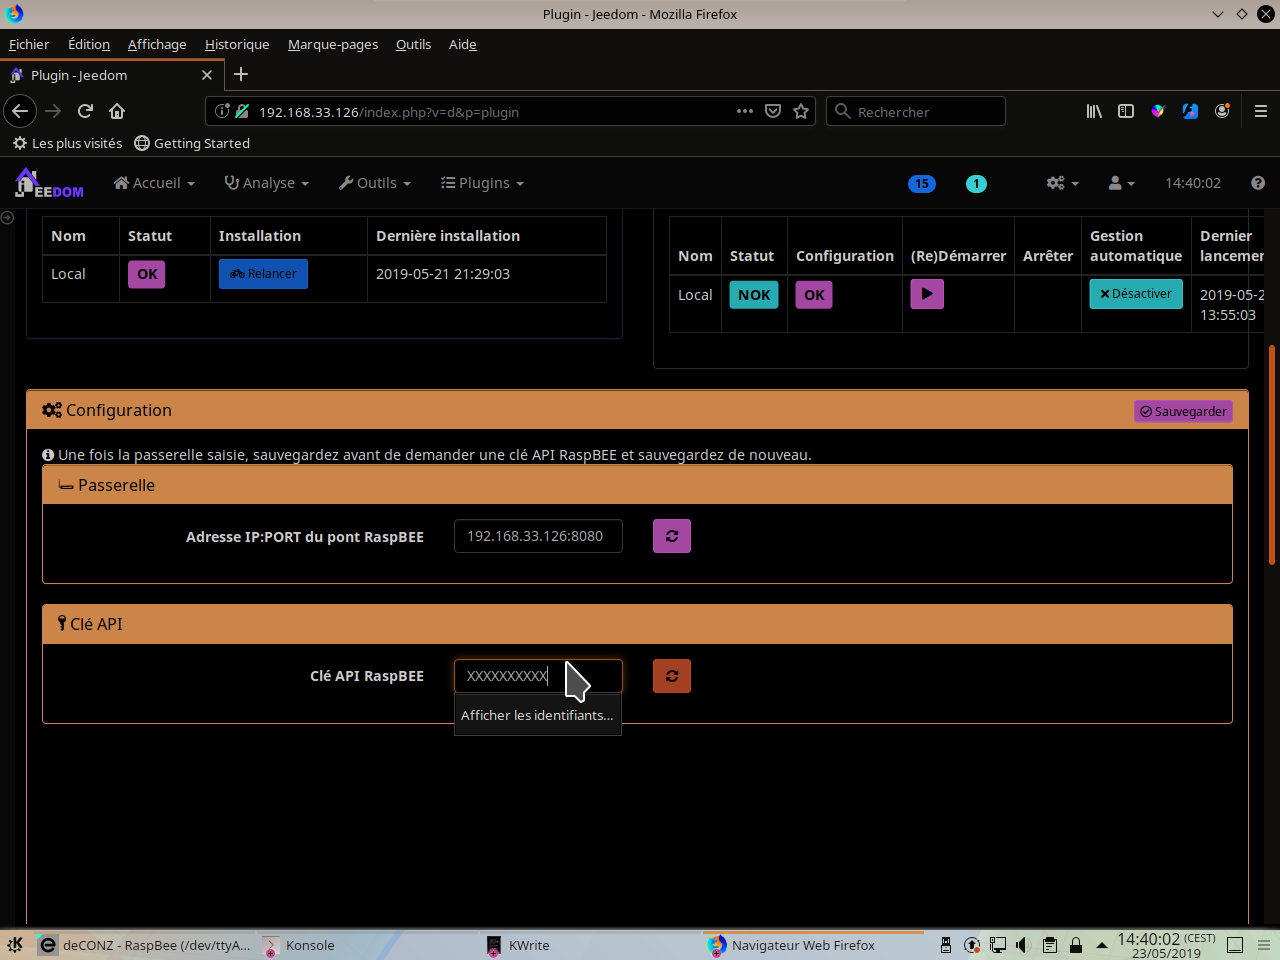The height and width of the screenshot is (960, 1280).
Task: Click the Passerelle section header
Action: pos(637,485)
